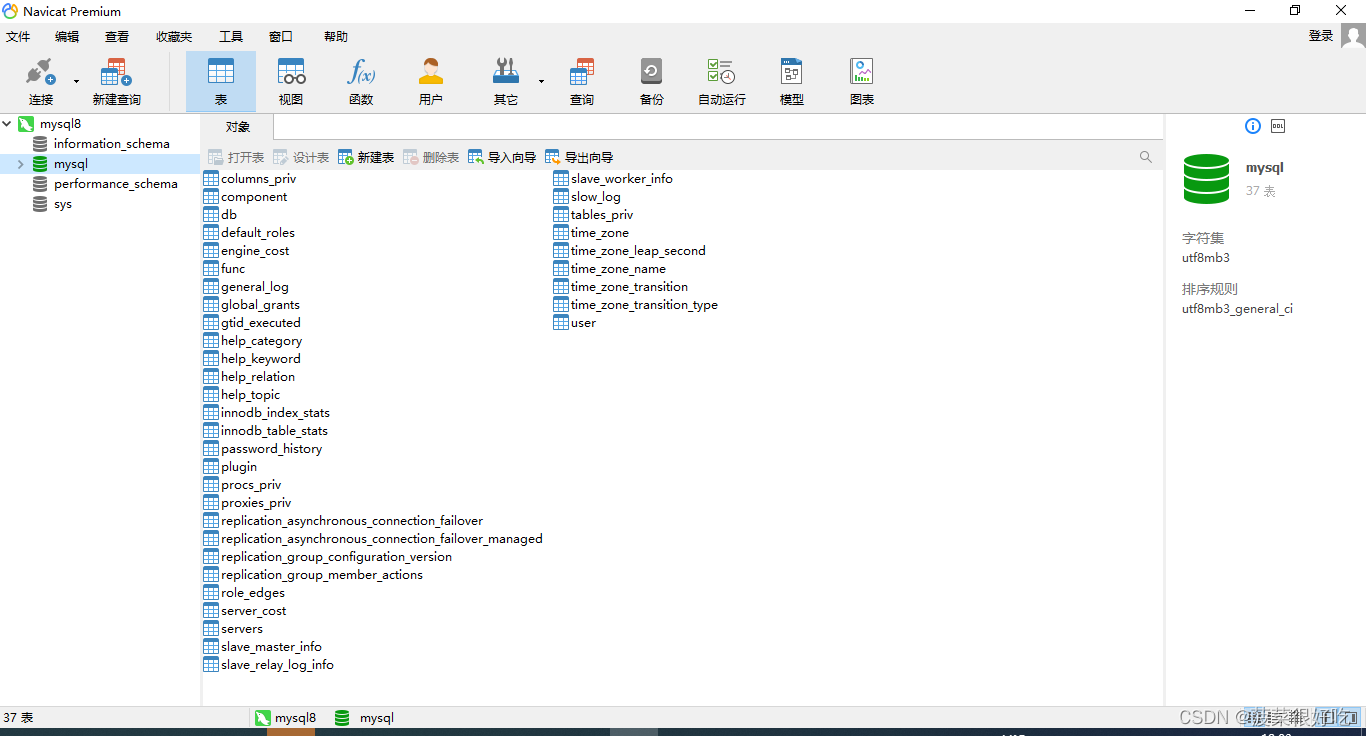This screenshot has height=736, width=1366.
Task: Click the 查询 (Query) toolbar icon
Action: 582,72
